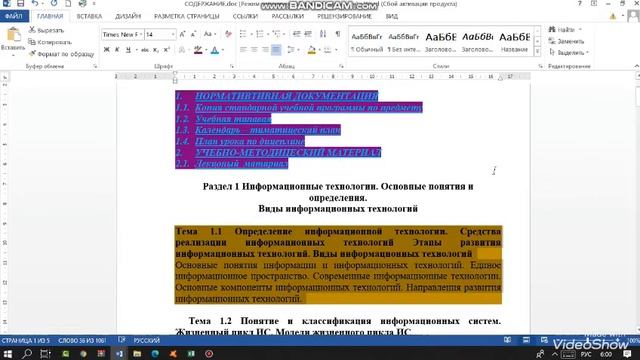Open the Change Case (Aa) dropdown
The image size is (640, 360).
tap(210, 34)
